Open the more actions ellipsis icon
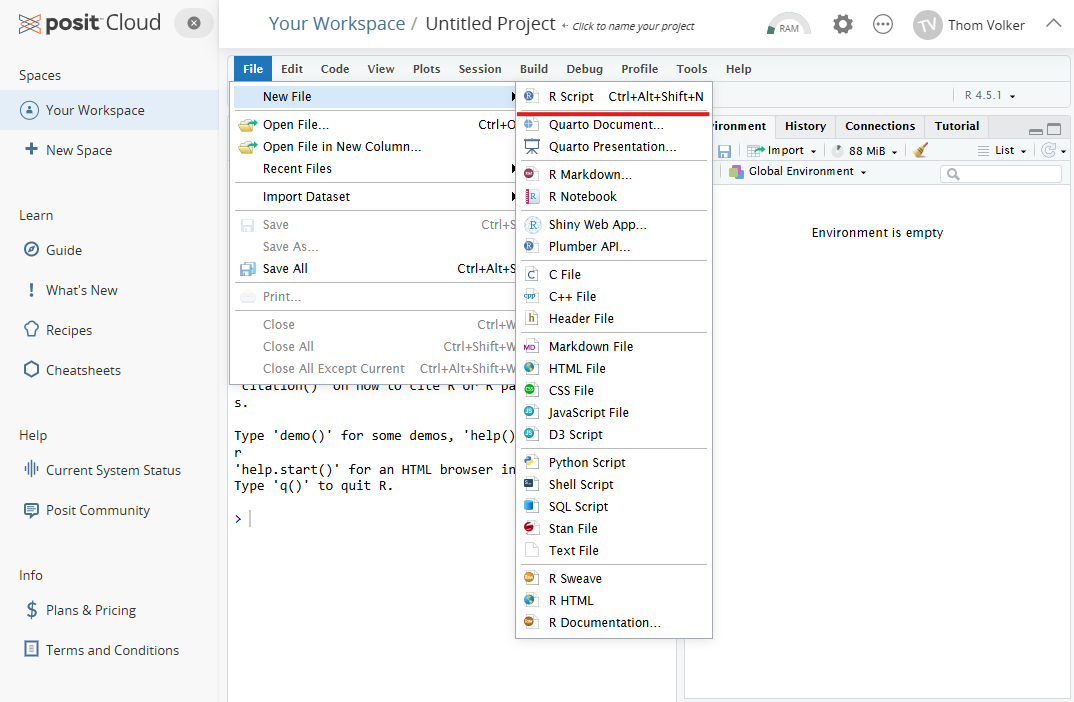1074x702 pixels. point(883,25)
